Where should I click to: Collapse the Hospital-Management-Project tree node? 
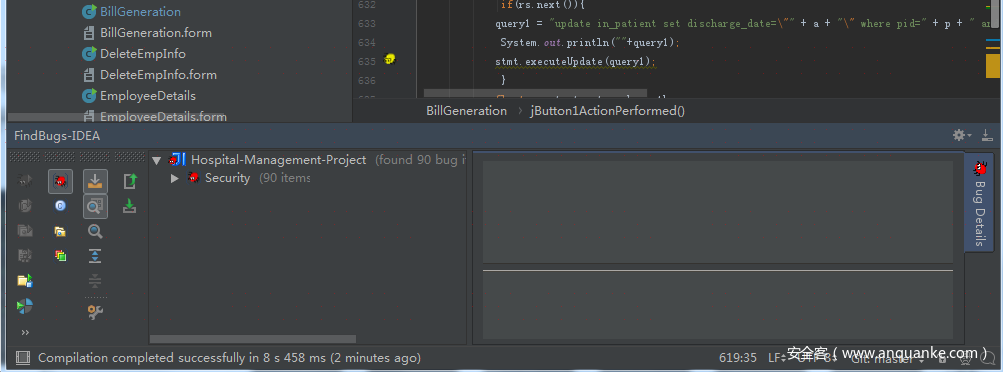click(x=157, y=160)
